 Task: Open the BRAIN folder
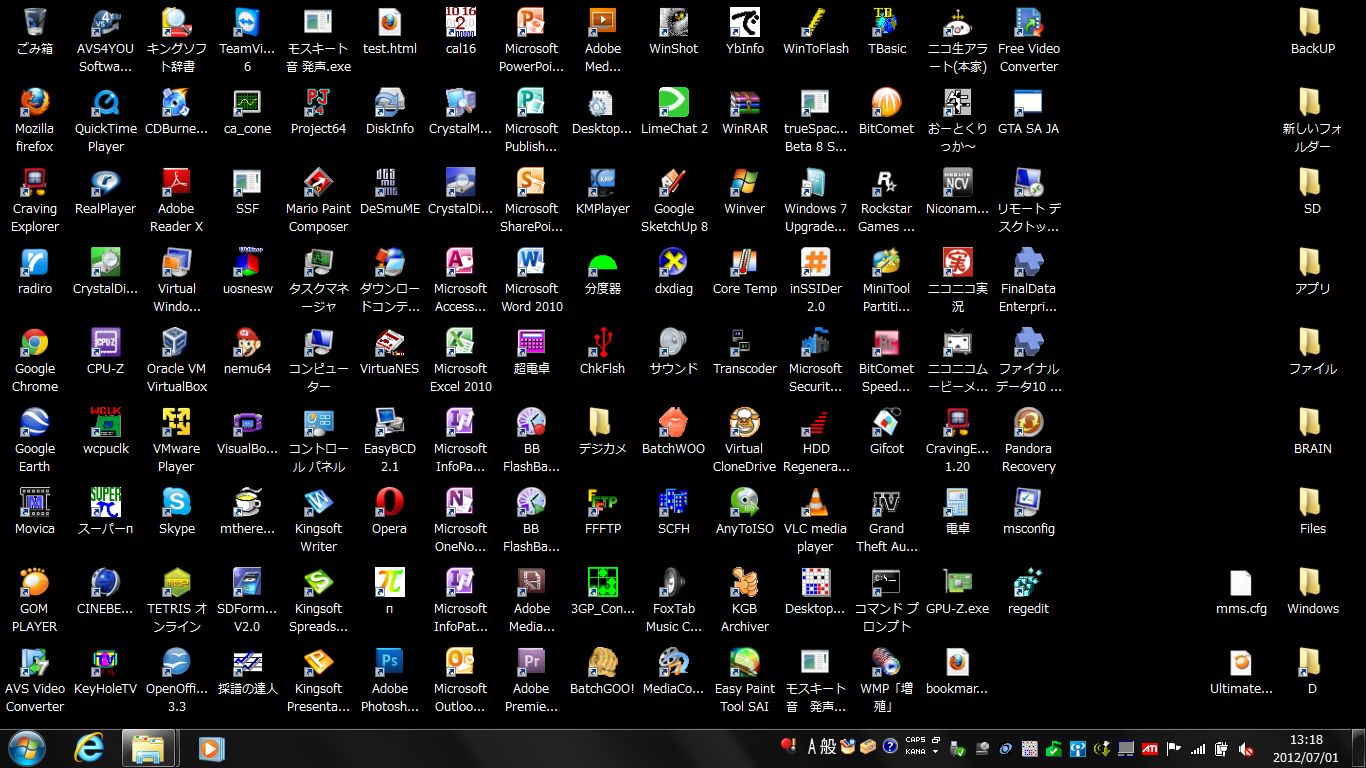[1312, 431]
